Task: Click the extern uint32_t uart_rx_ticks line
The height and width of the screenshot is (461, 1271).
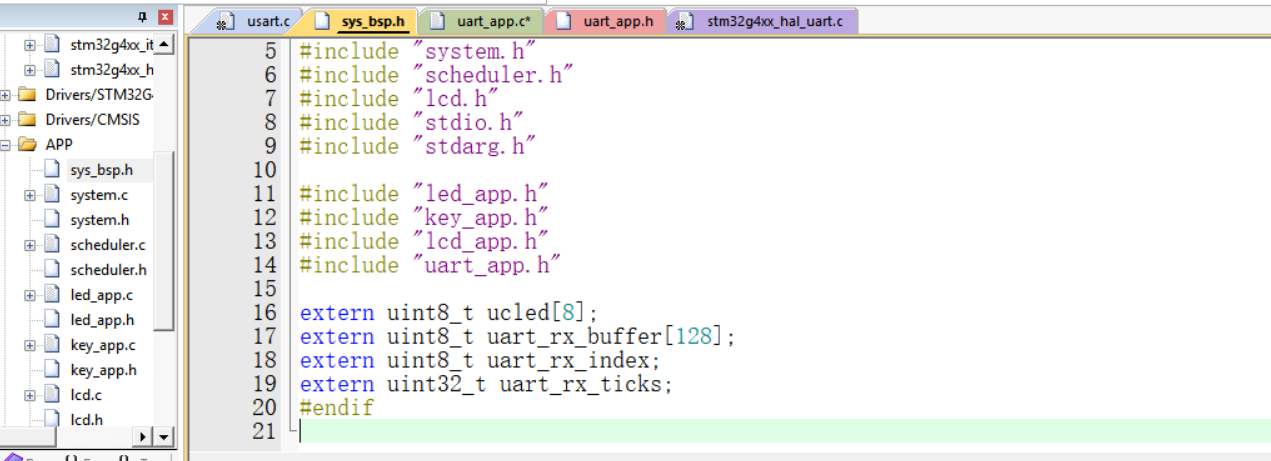Action: [487, 385]
